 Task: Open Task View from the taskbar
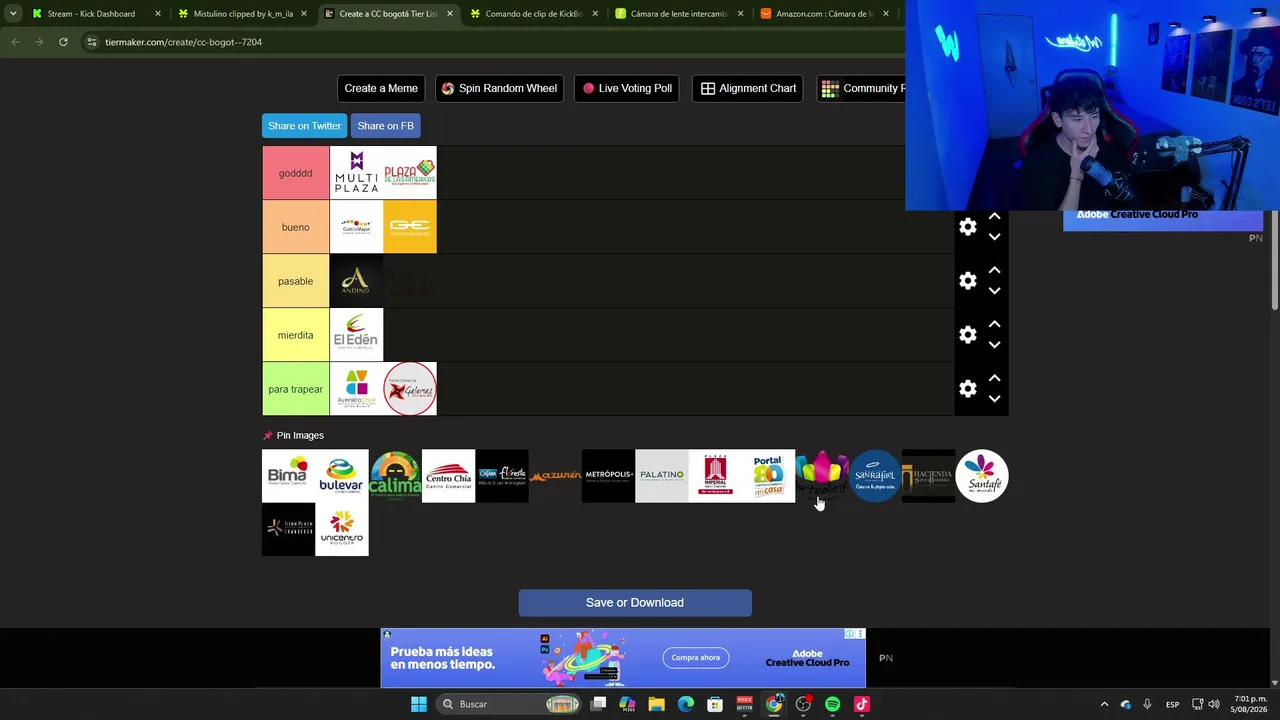pos(598,704)
